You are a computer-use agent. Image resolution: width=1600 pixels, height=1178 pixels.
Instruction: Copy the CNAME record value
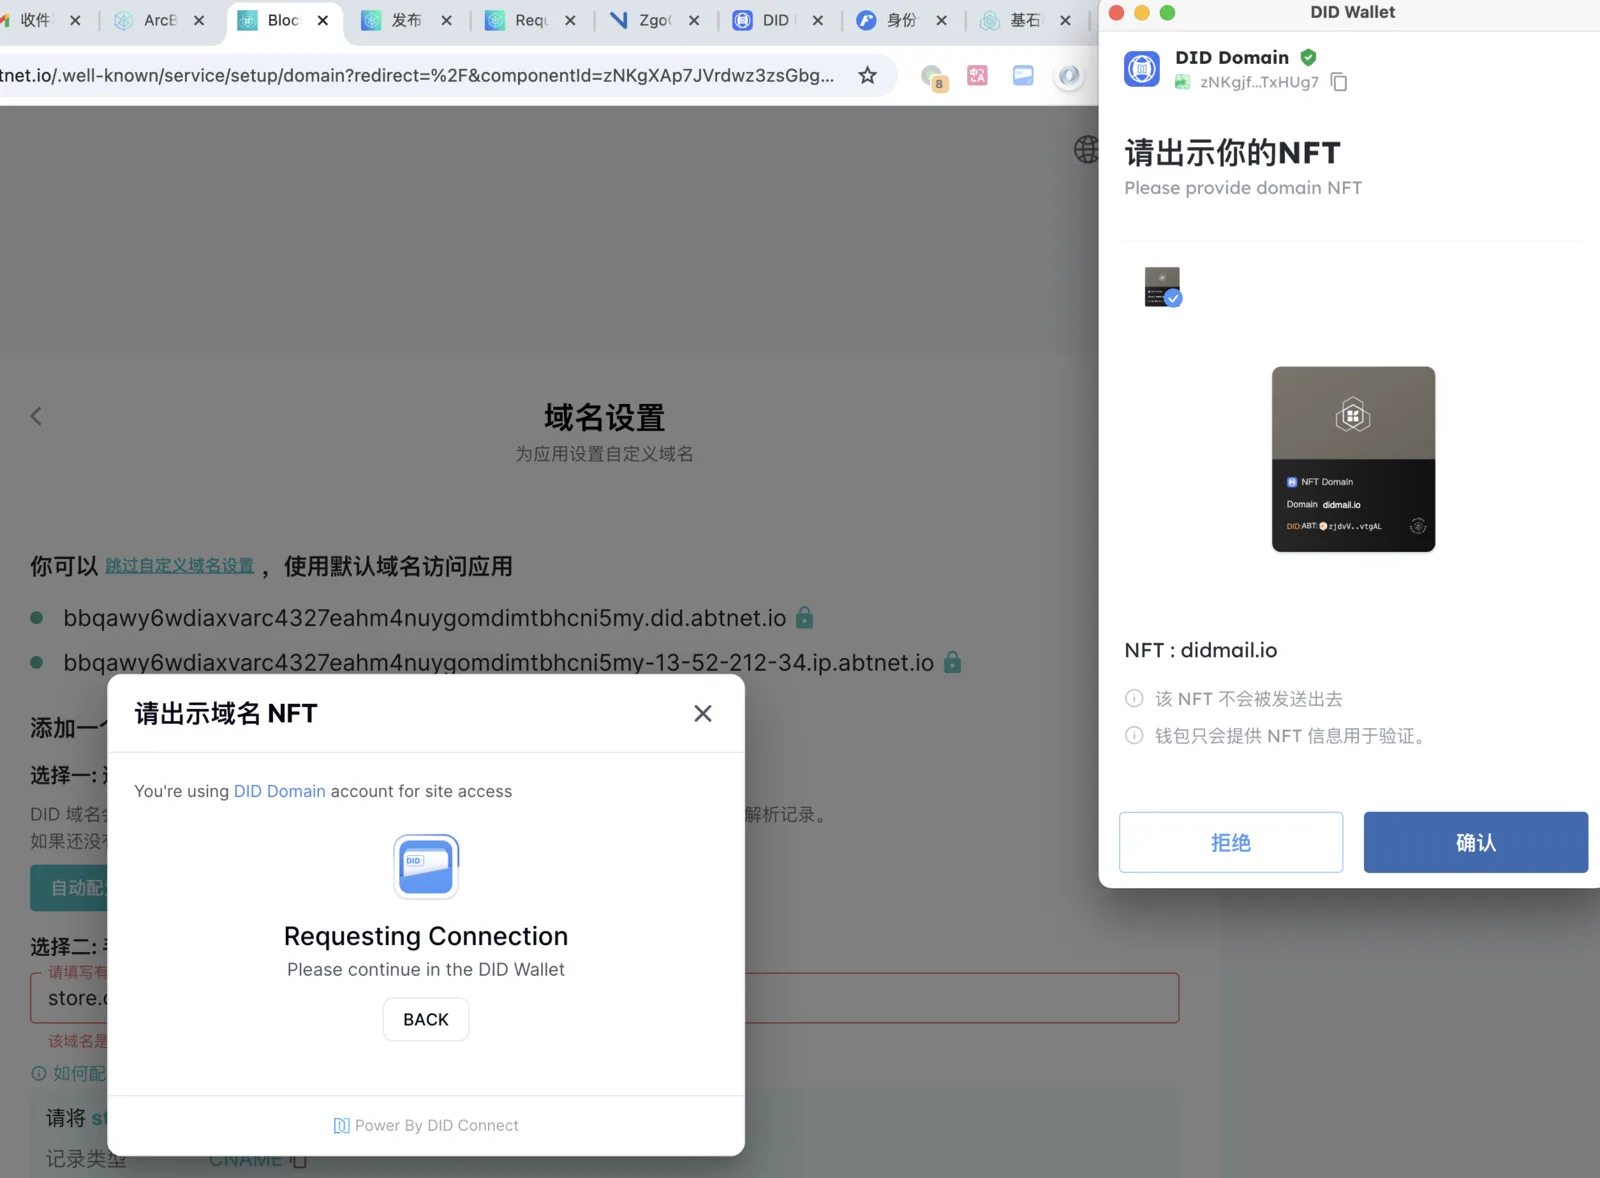298,1160
